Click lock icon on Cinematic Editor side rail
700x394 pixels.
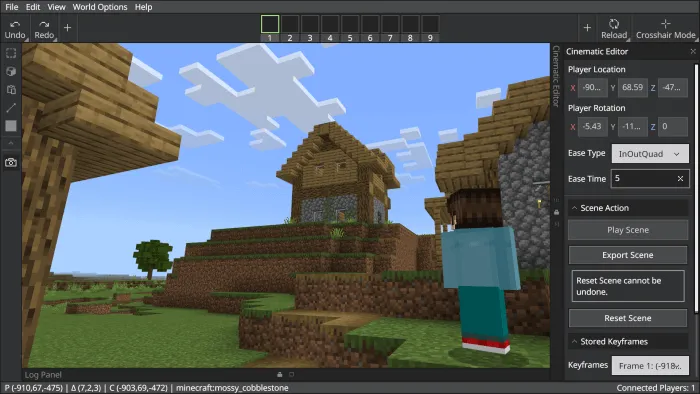(x=556, y=212)
